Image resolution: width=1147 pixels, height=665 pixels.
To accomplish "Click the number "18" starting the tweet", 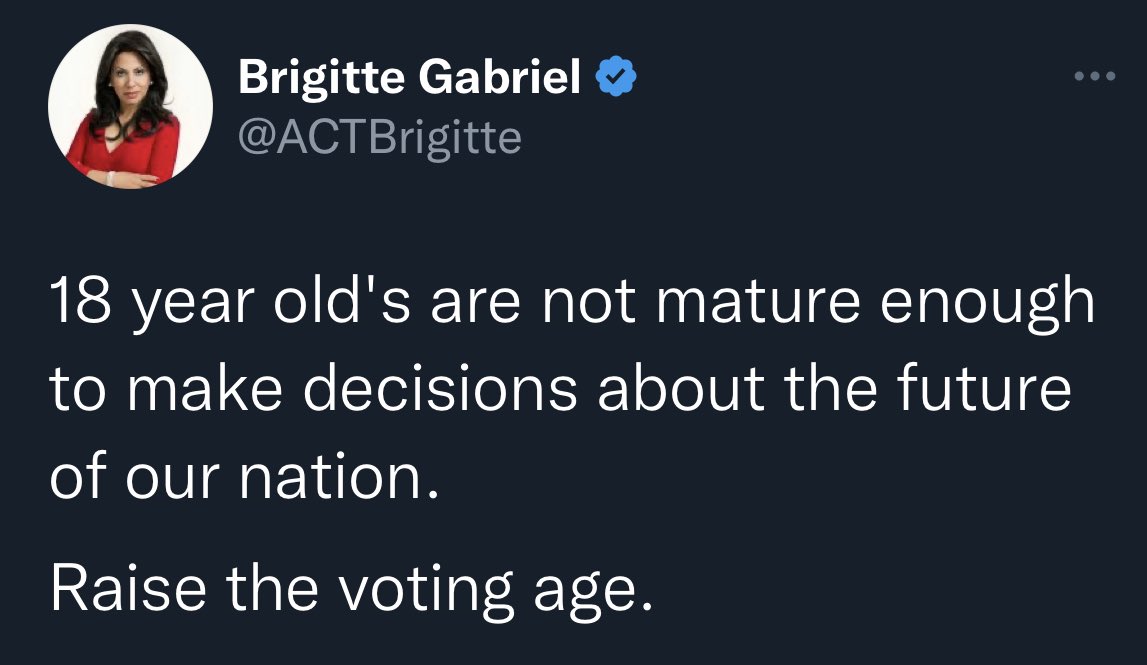I will click(80, 303).
